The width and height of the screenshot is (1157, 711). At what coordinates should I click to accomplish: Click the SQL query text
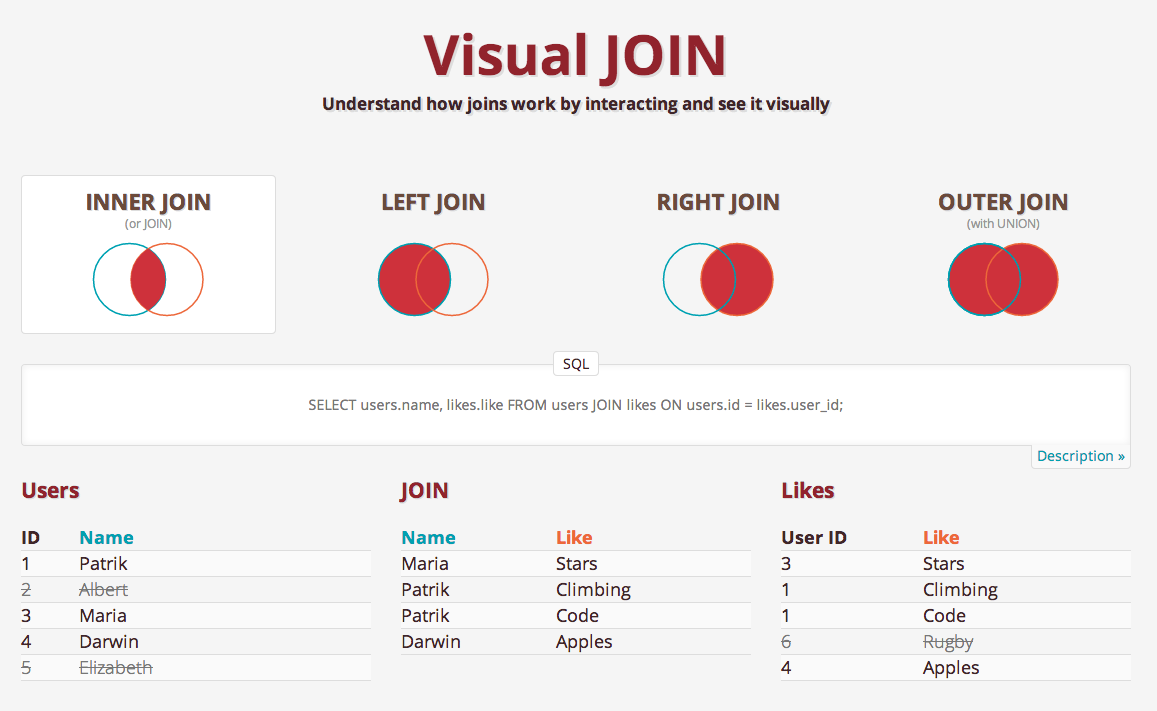(x=576, y=405)
